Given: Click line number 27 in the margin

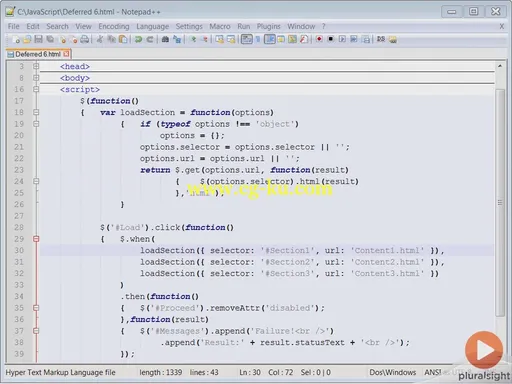Looking at the screenshot, I should click(x=19, y=216).
